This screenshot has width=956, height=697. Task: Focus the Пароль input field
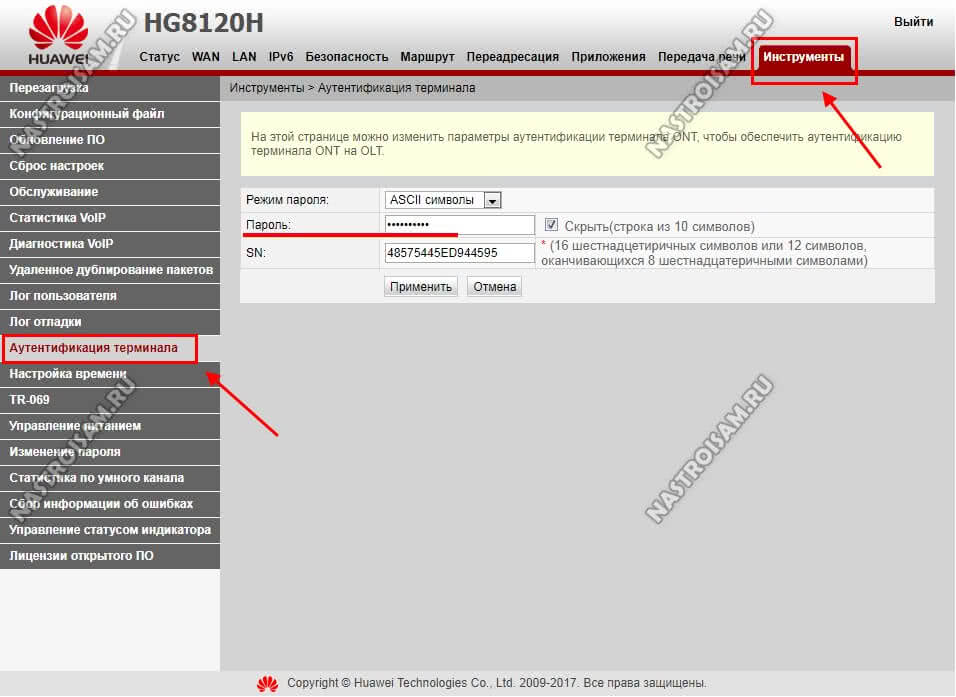click(460, 226)
